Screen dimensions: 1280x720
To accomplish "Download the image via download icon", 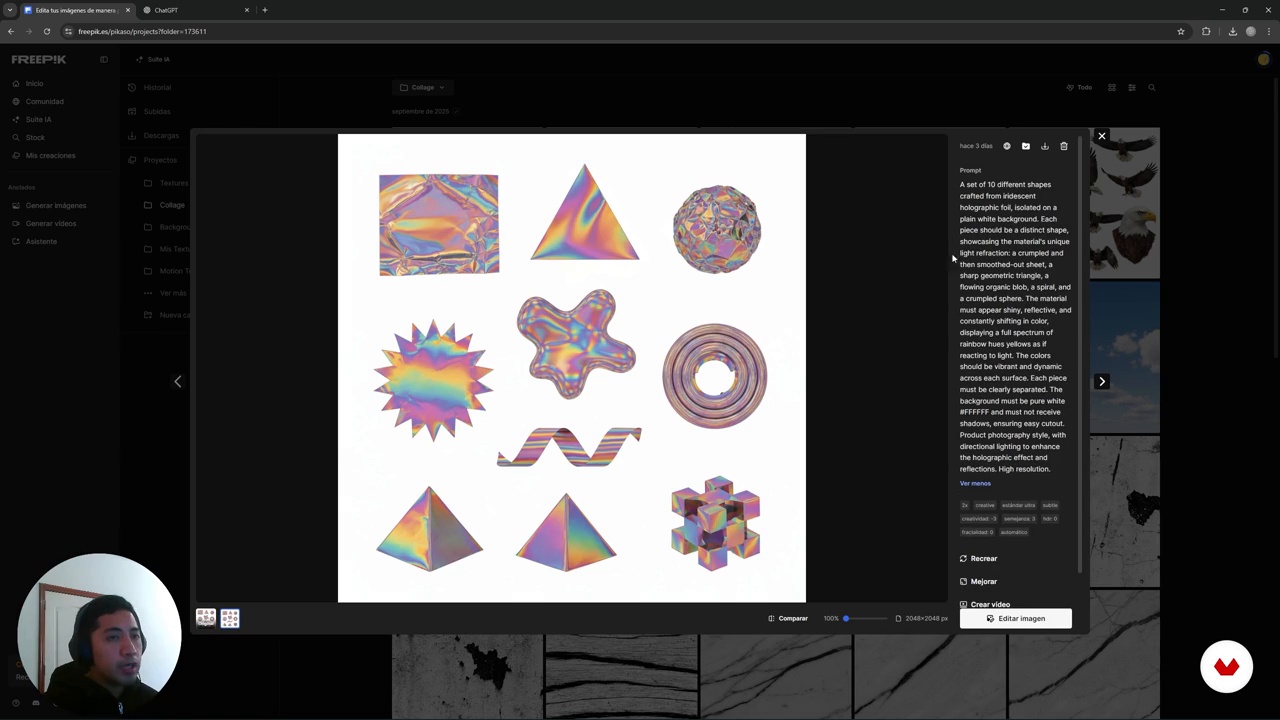I will pos(1045,146).
